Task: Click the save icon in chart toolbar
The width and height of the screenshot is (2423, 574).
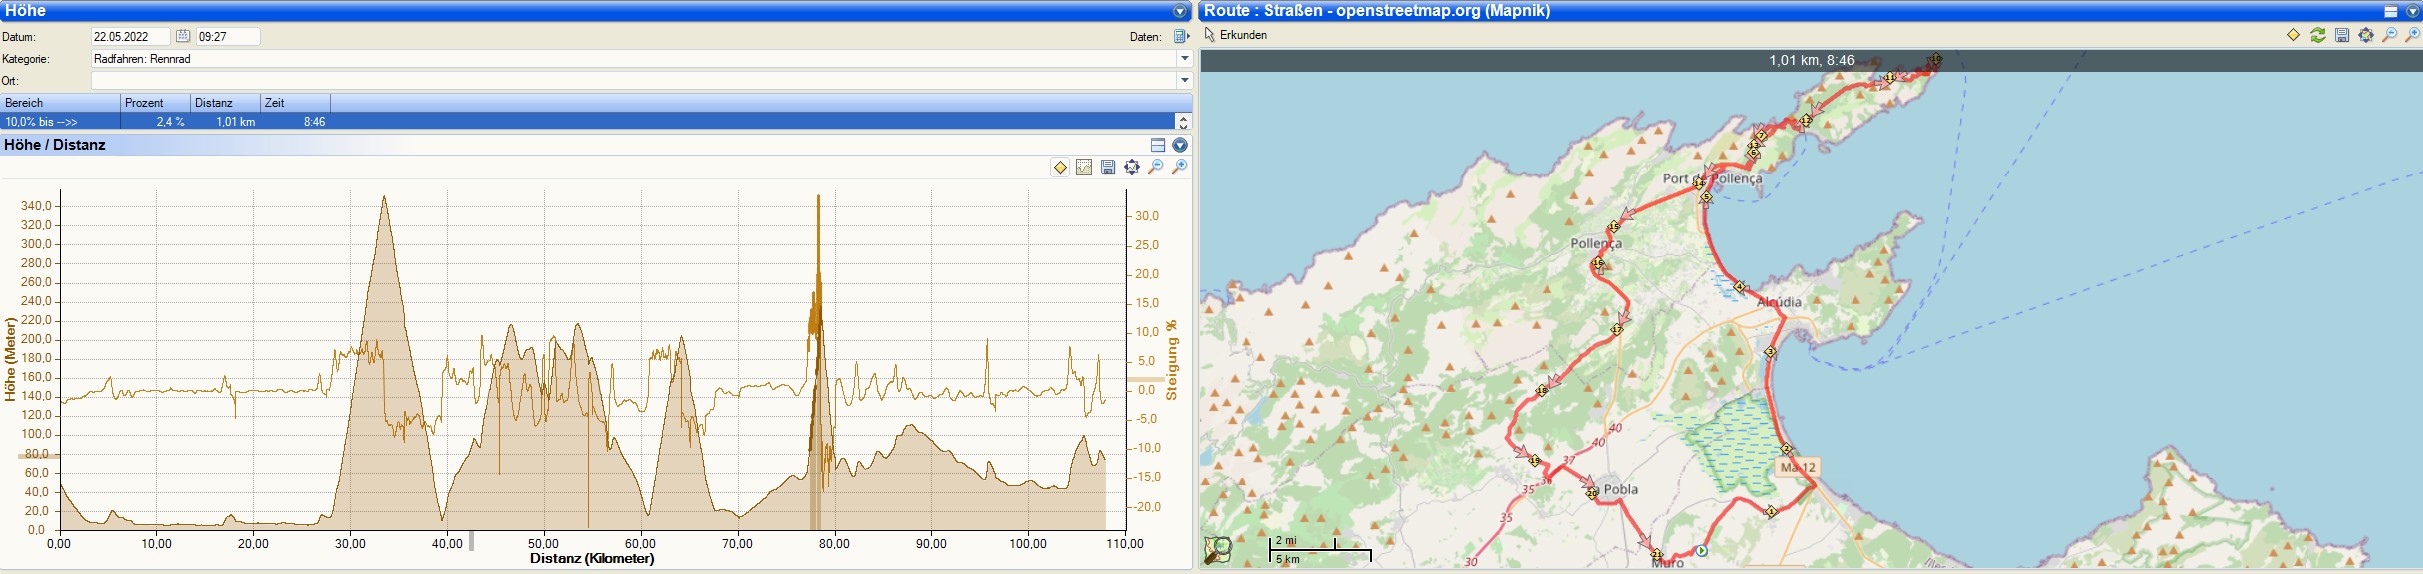Action: coord(1108,167)
